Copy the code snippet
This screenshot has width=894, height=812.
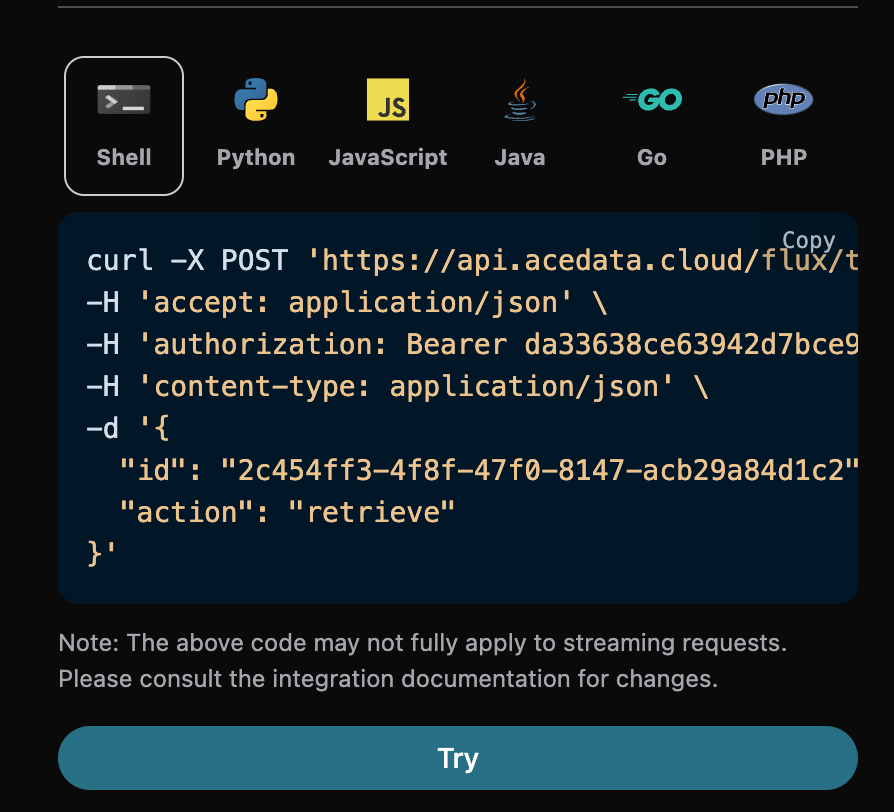[x=808, y=240]
